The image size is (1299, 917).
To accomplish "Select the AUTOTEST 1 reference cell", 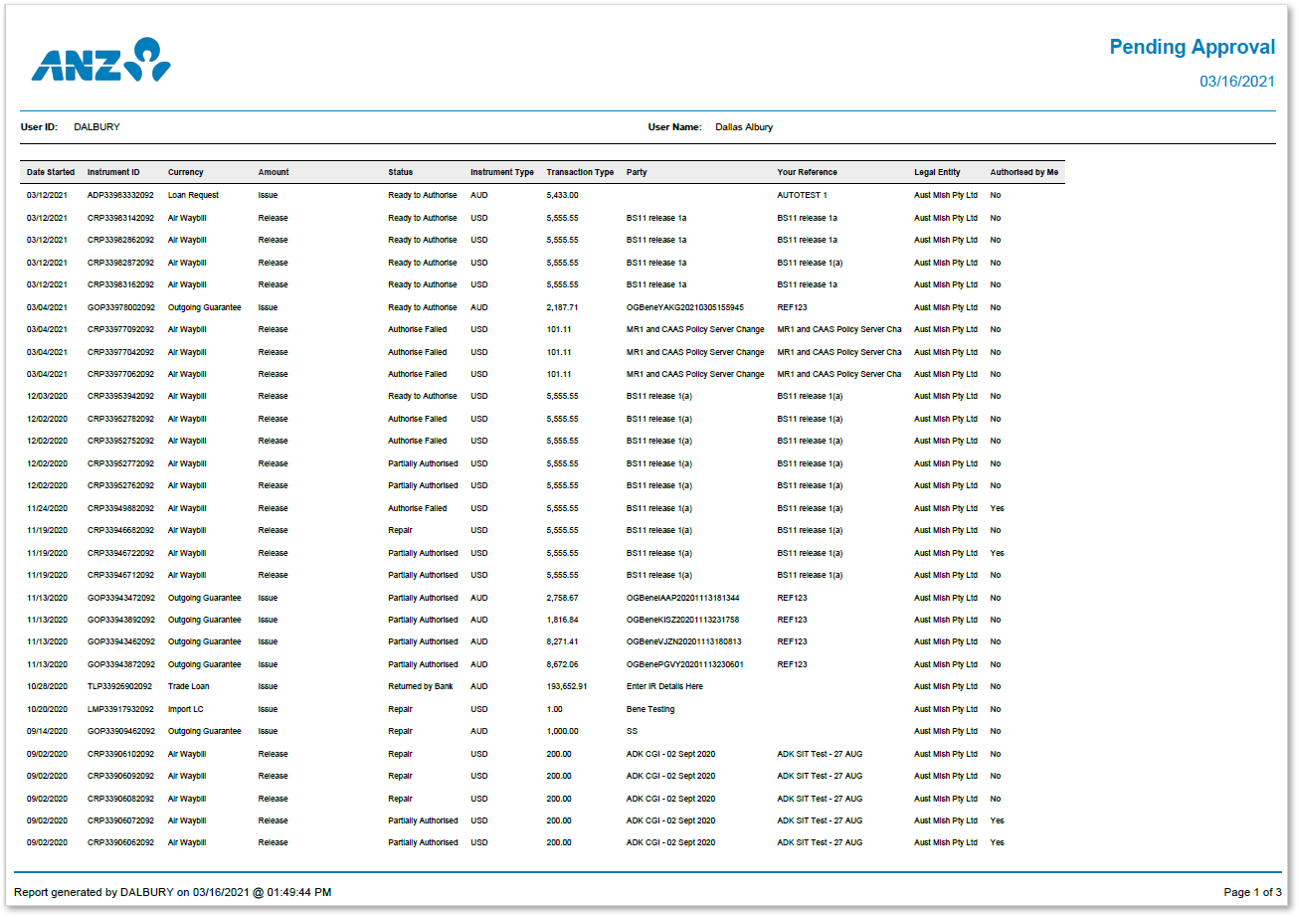I will pyautogui.click(x=802, y=195).
